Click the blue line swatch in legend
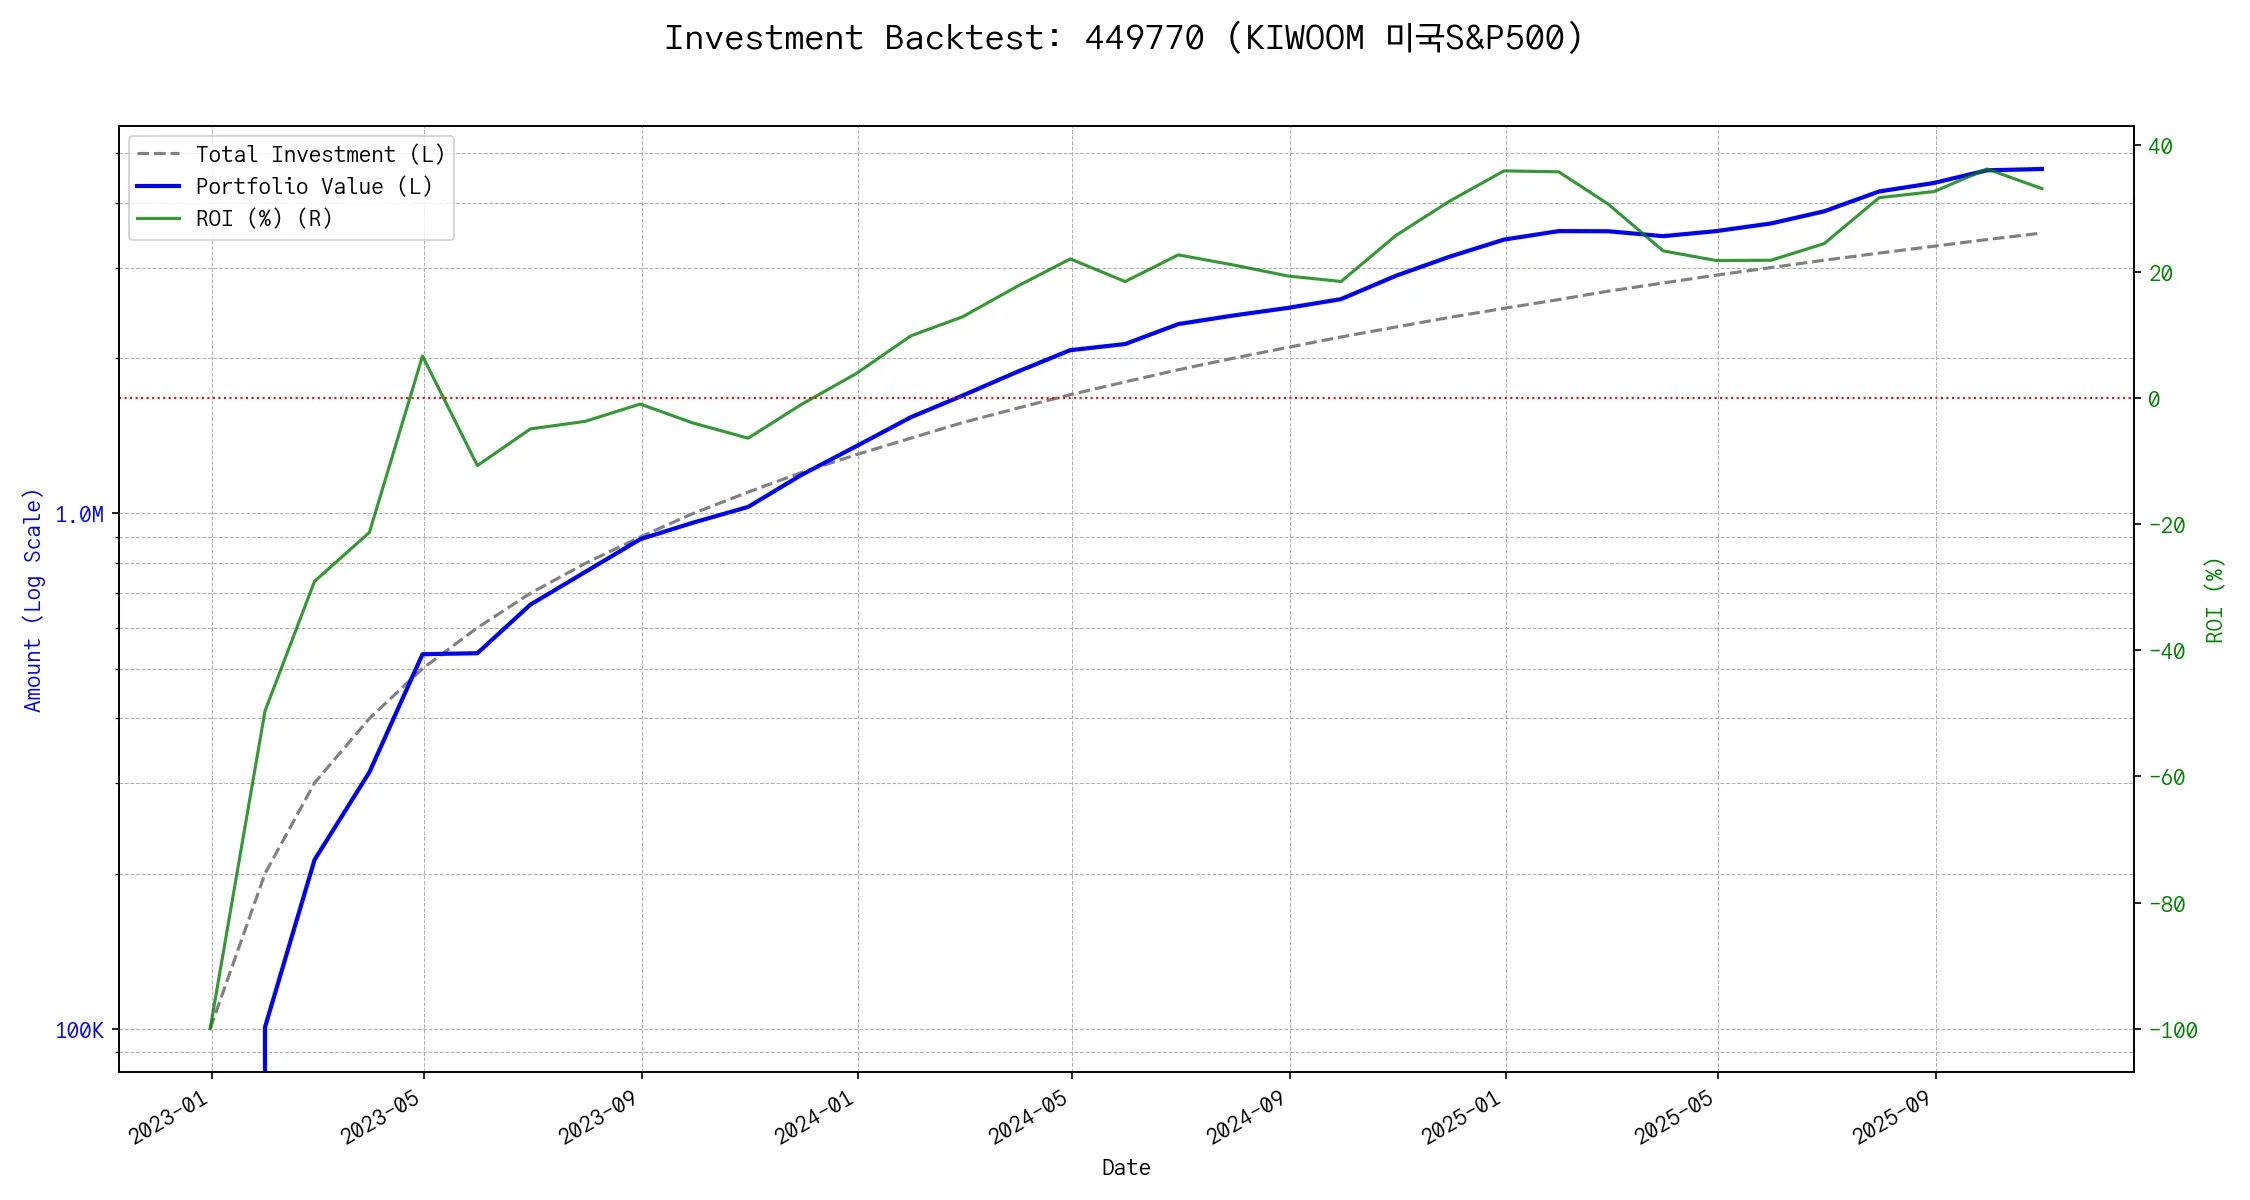Image resolution: width=2250 pixels, height=1200 pixels. (x=158, y=187)
